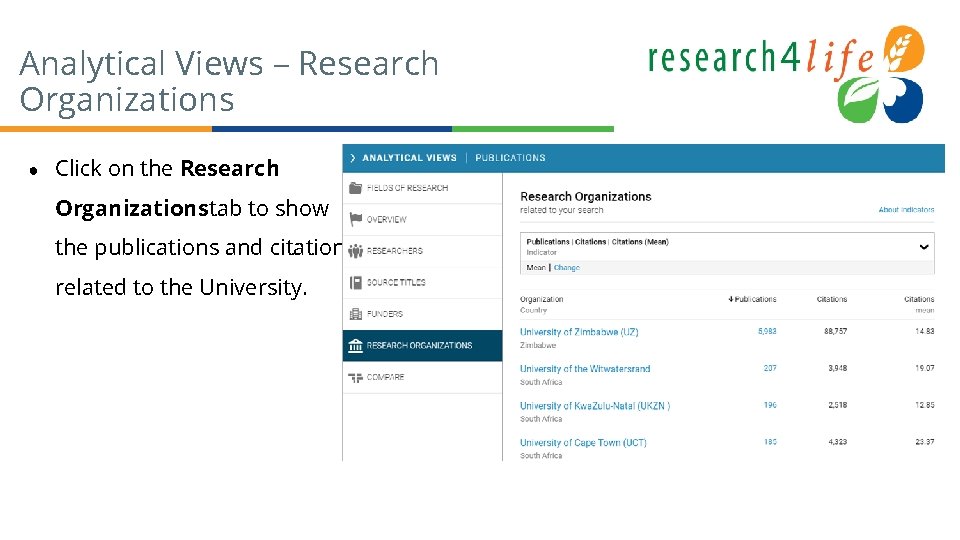The image size is (960, 540).
Task: Click the Zimbabwe country label
Action: (x=538, y=345)
